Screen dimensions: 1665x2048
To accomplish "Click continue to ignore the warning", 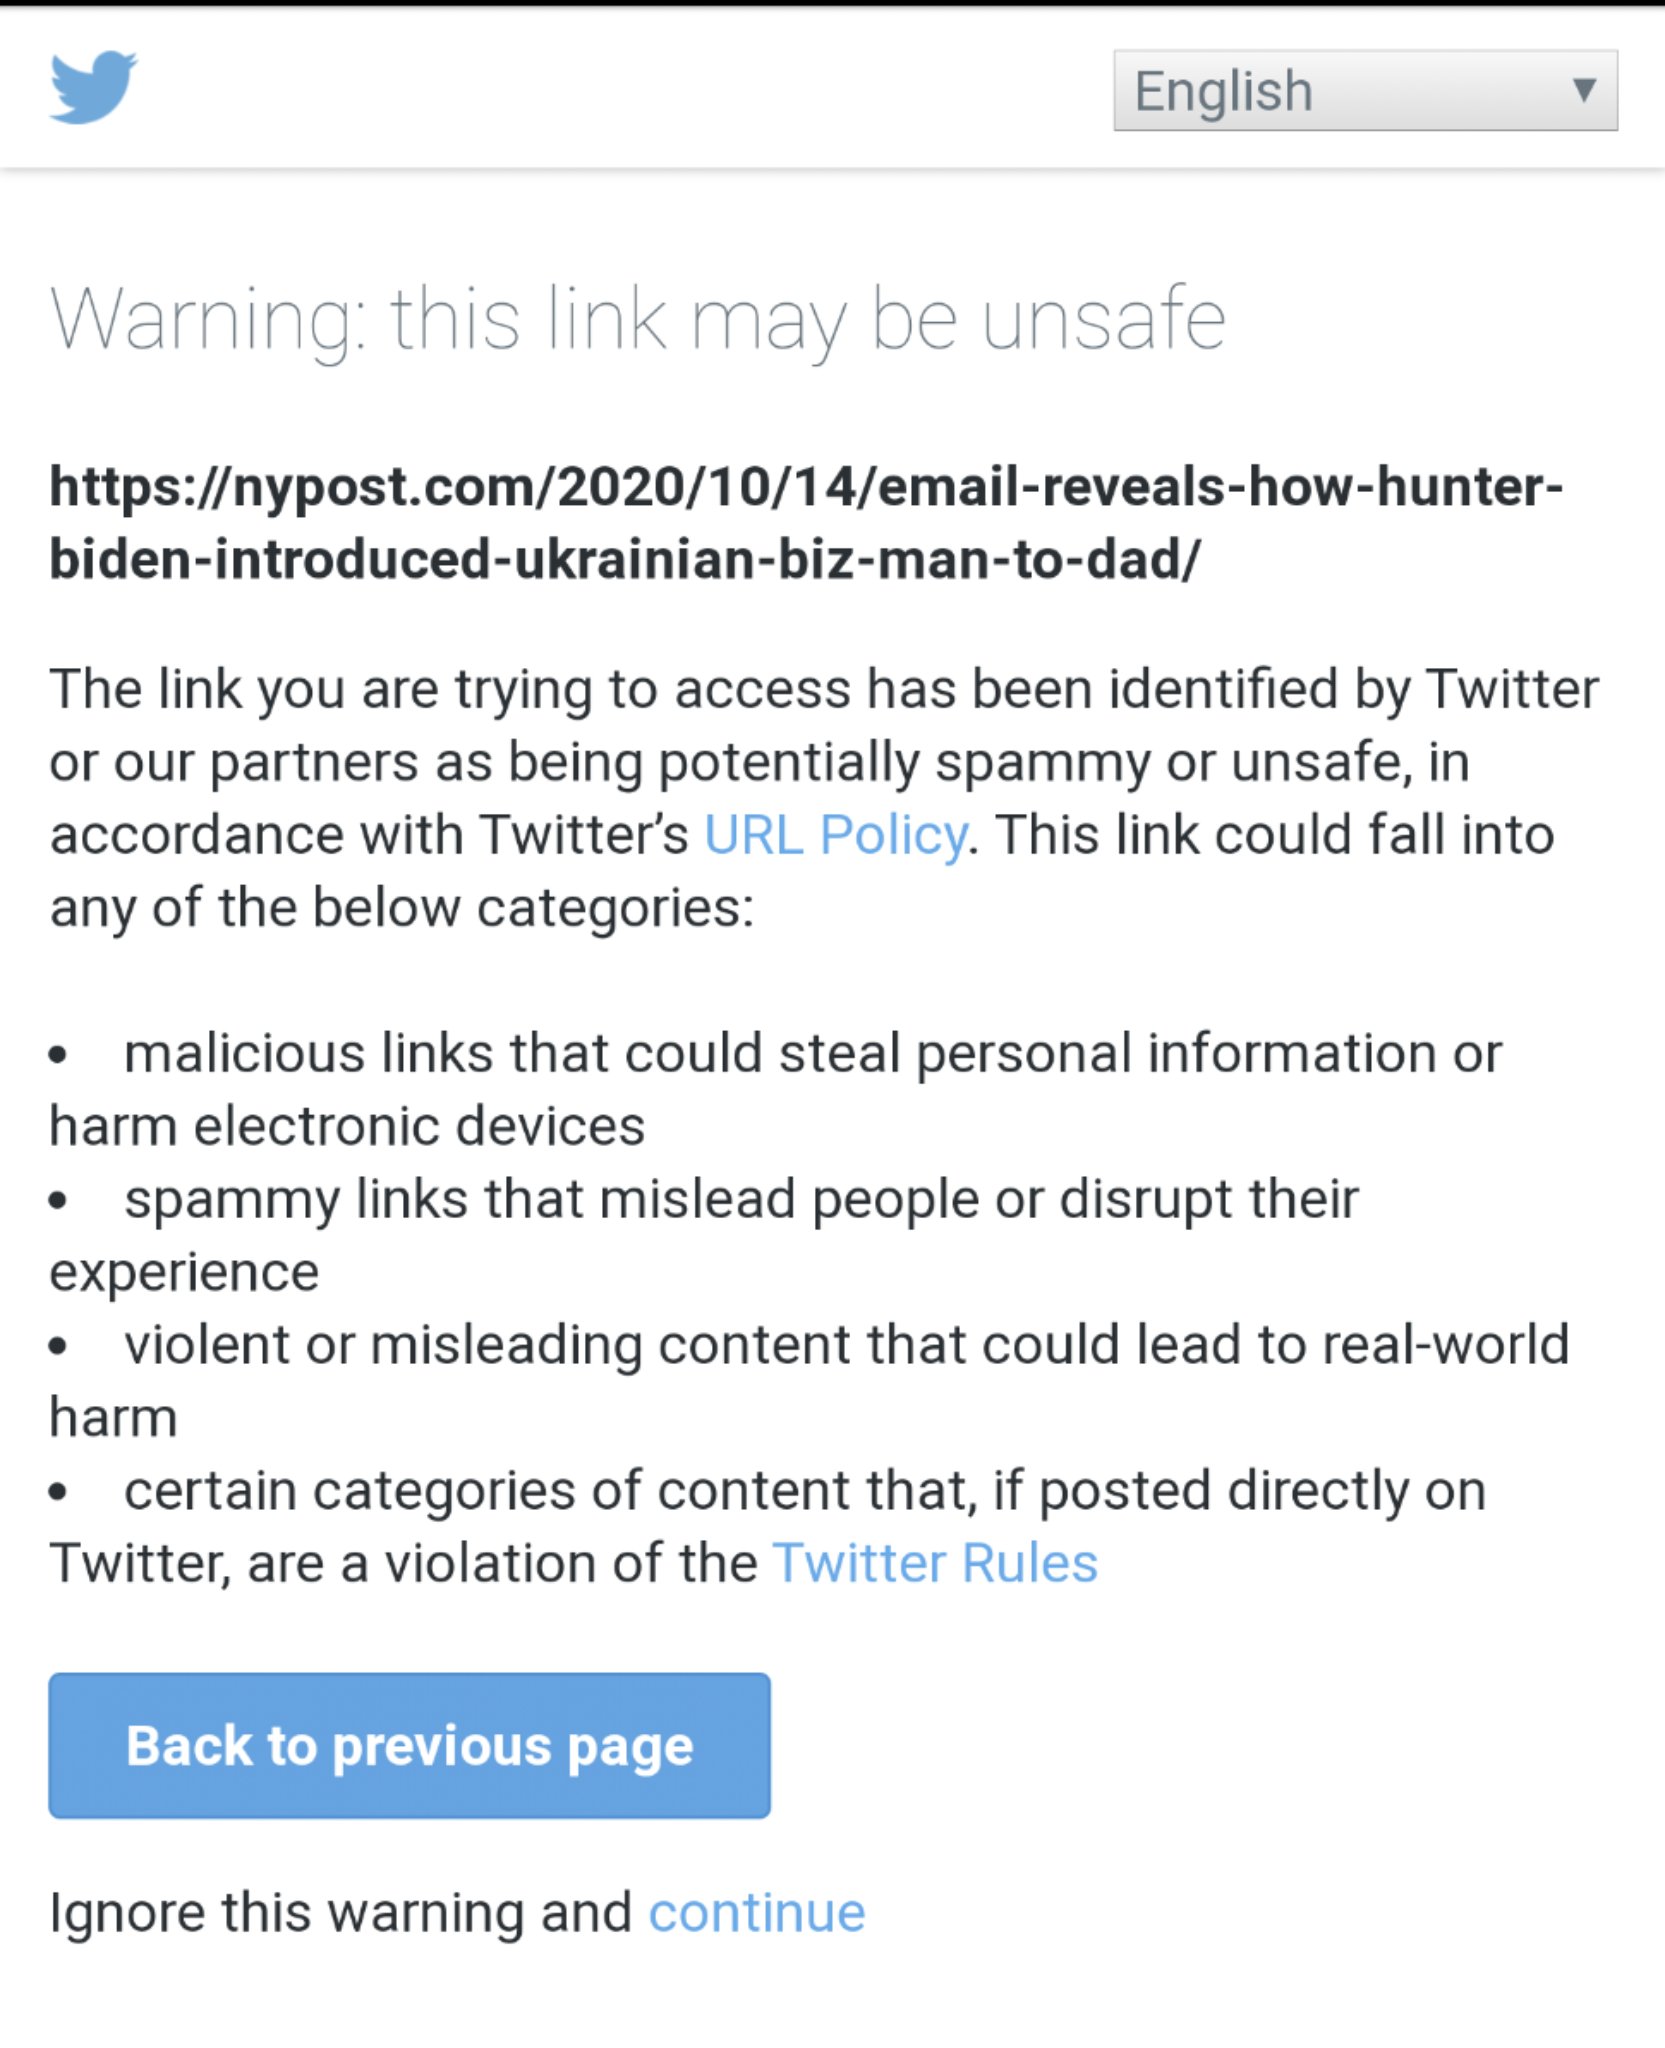I will [756, 1913].
